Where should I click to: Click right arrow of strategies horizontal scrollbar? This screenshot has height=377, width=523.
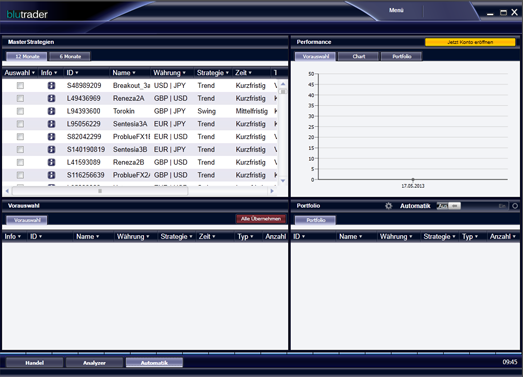pyautogui.click(x=272, y=191)
